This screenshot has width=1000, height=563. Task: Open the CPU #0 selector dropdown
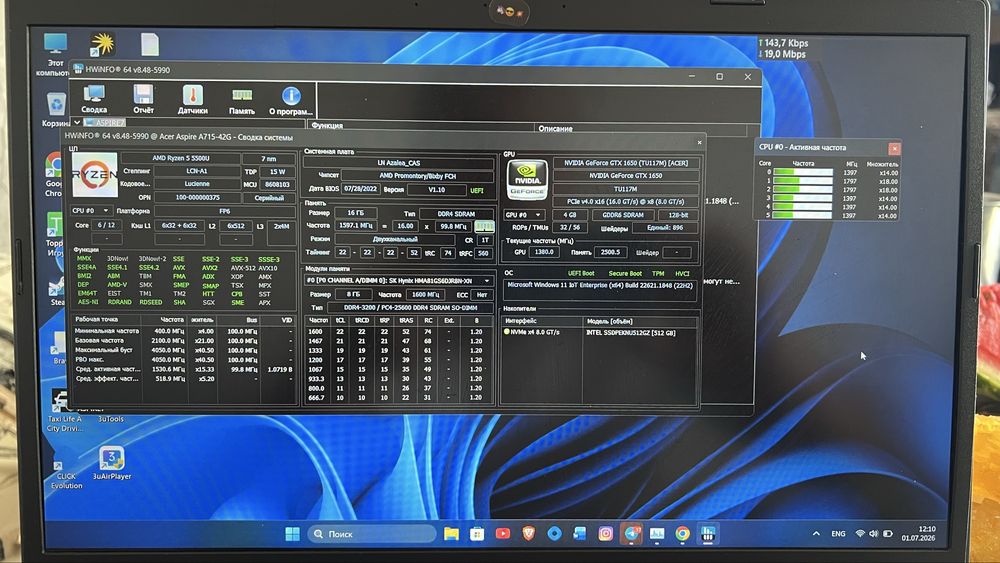(x=91, y=210)
